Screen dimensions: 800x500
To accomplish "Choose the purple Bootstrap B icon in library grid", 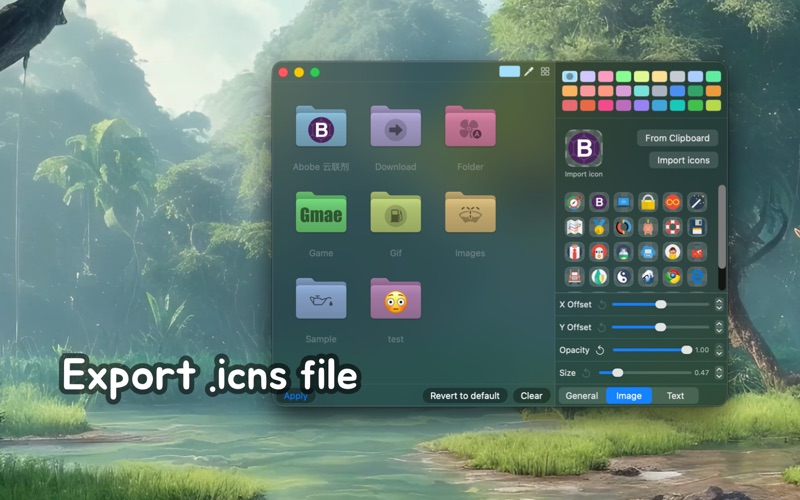I will 599,203.
